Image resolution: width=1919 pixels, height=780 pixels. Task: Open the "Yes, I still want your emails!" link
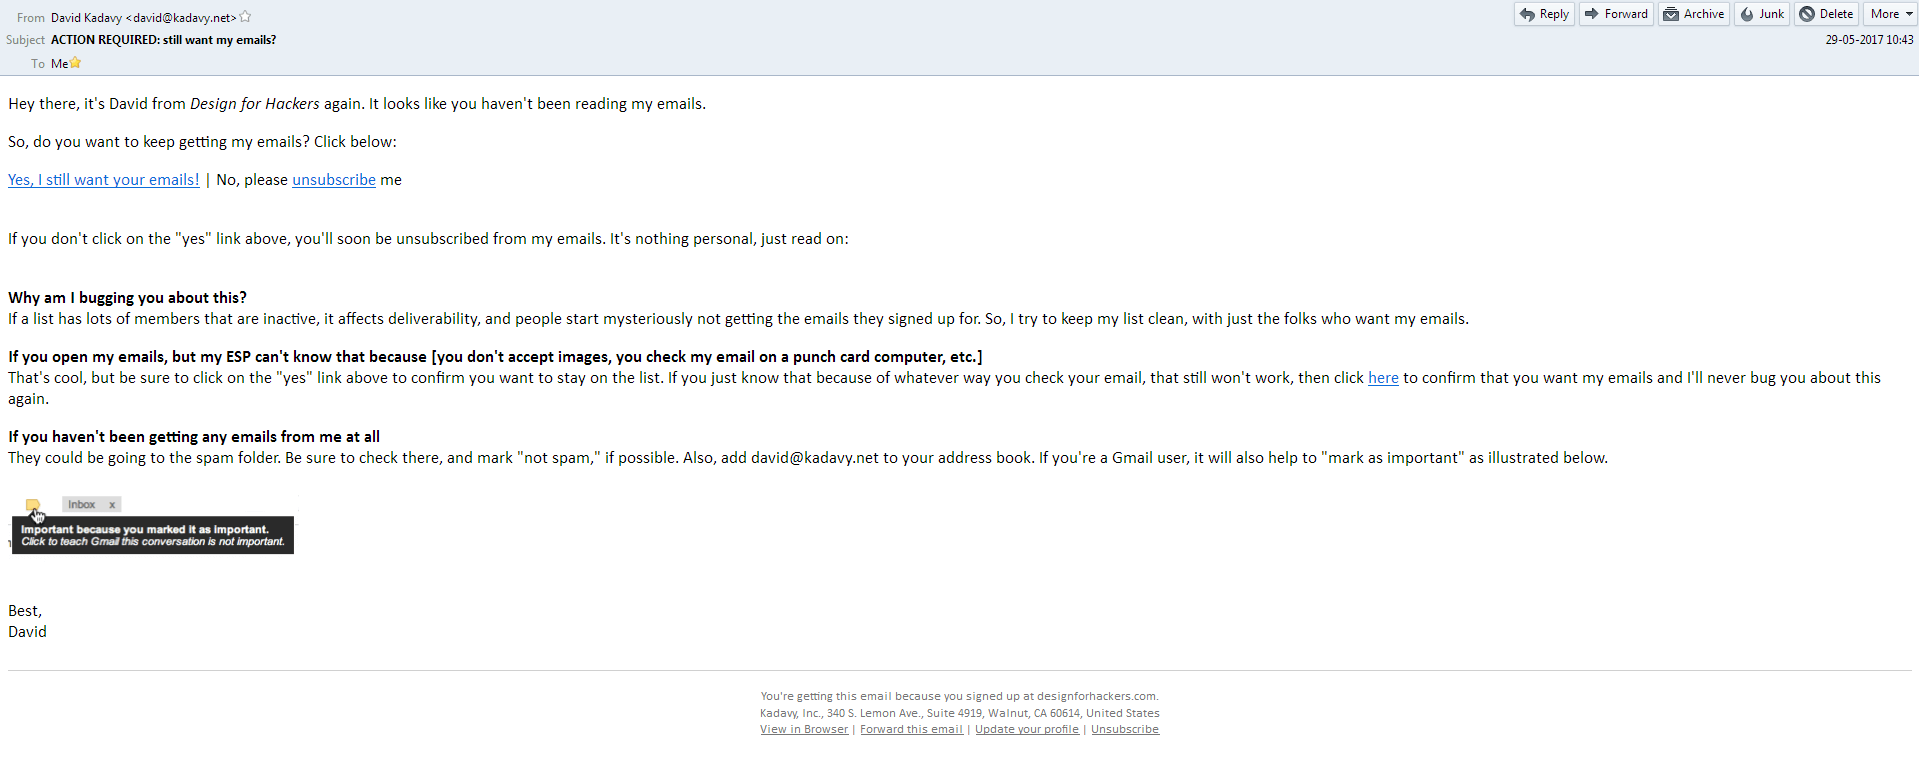104,180
